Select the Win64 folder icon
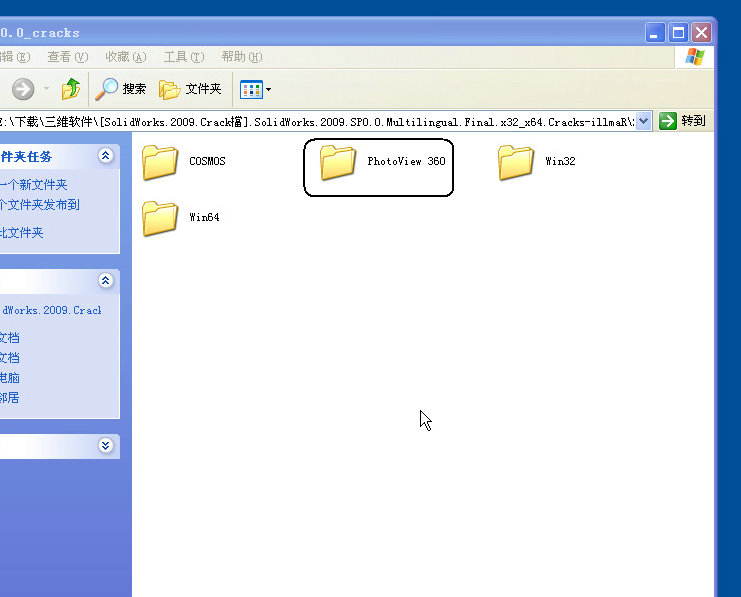741x597 pixels. click(160, 218)
